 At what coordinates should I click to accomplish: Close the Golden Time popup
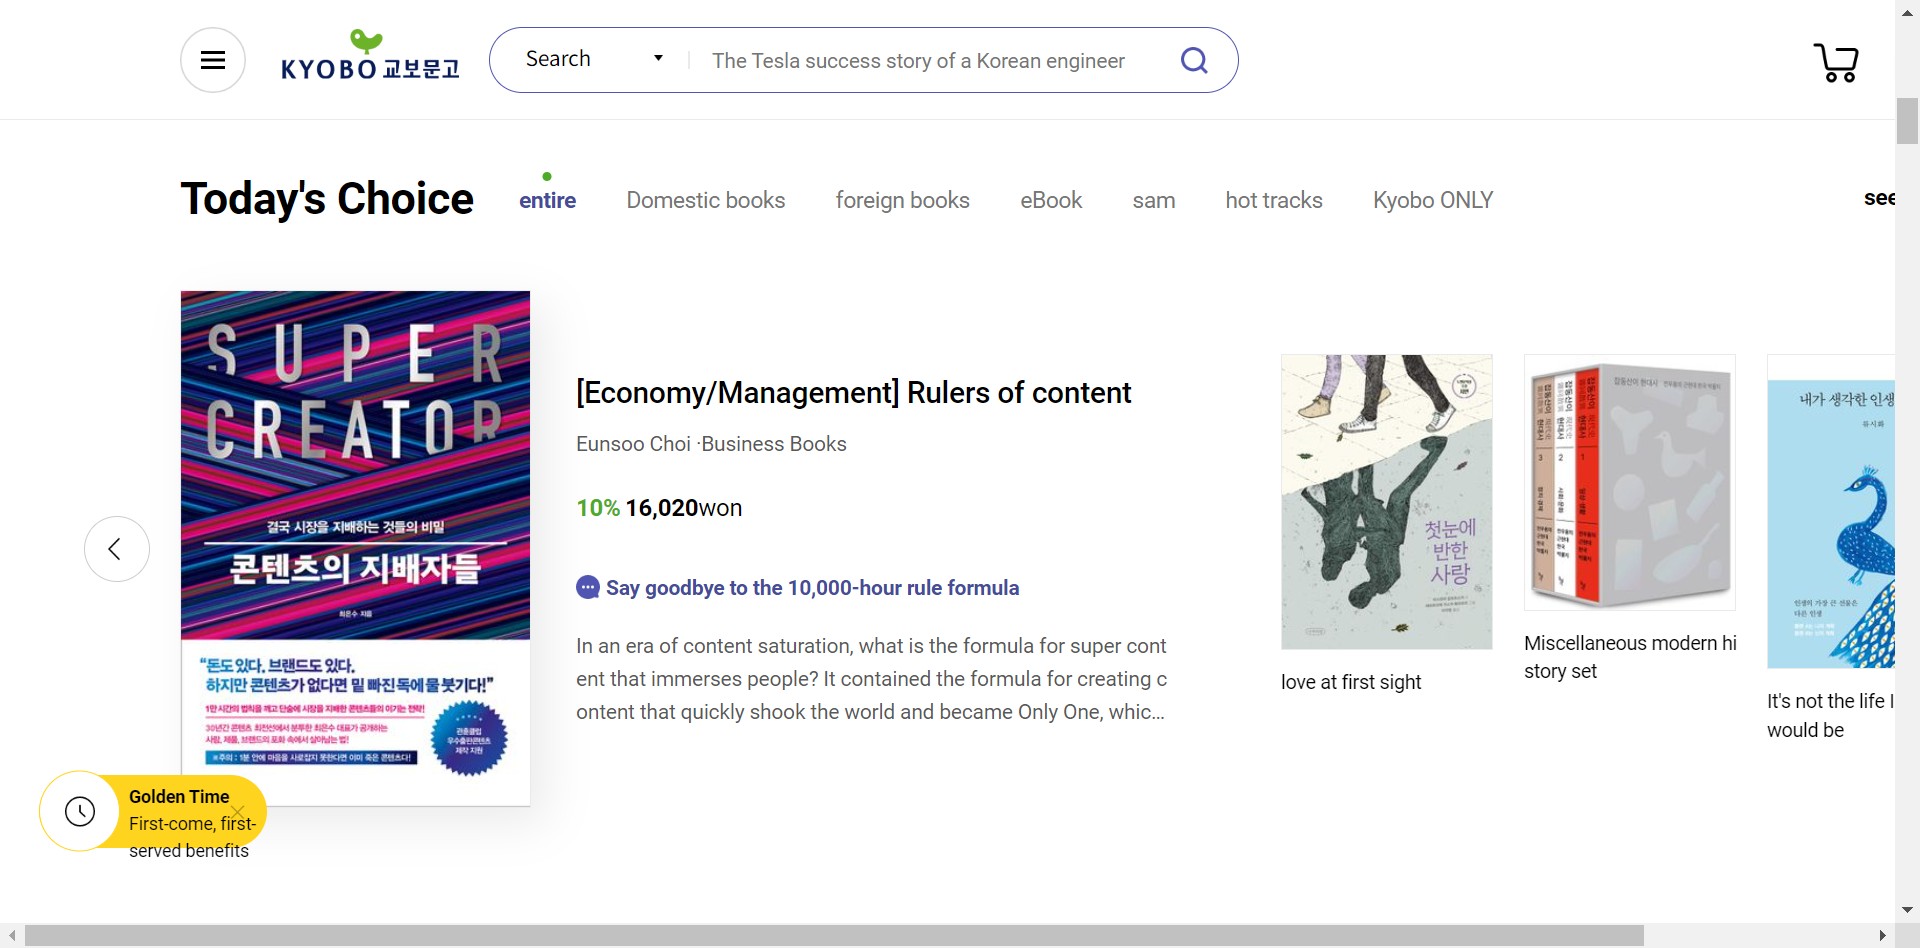238,811
